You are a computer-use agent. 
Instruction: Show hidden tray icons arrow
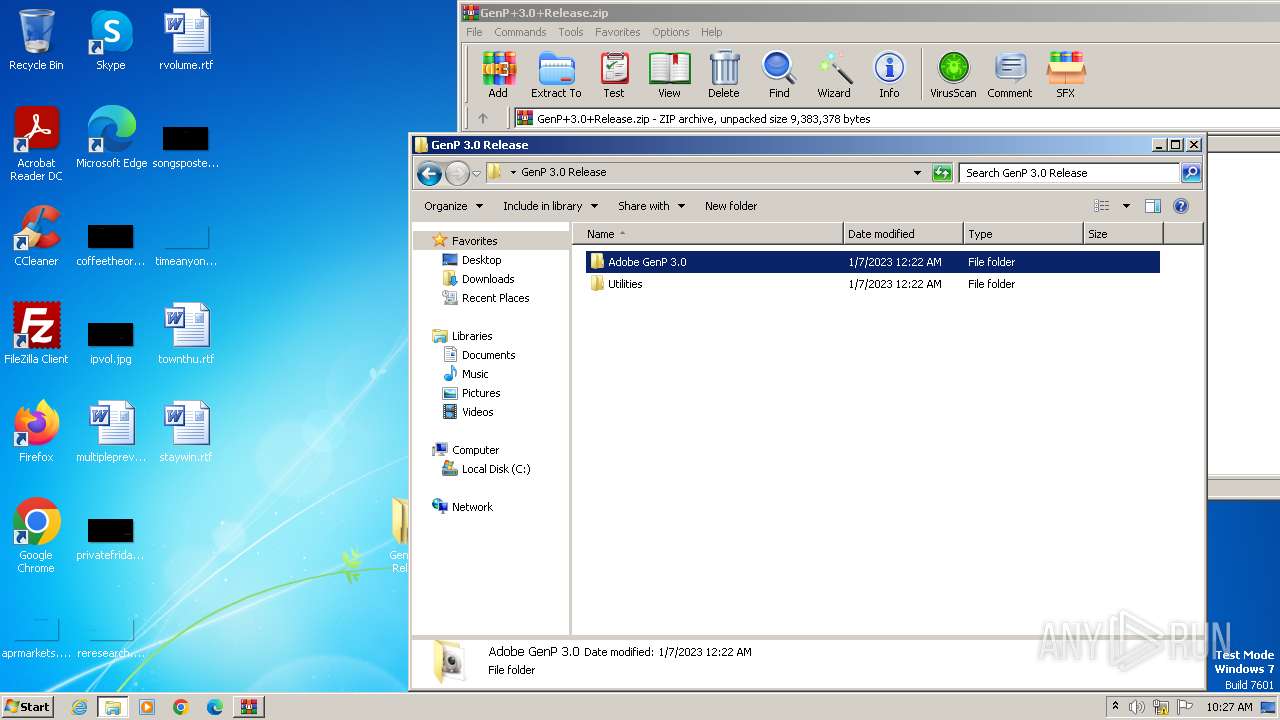1115,706
